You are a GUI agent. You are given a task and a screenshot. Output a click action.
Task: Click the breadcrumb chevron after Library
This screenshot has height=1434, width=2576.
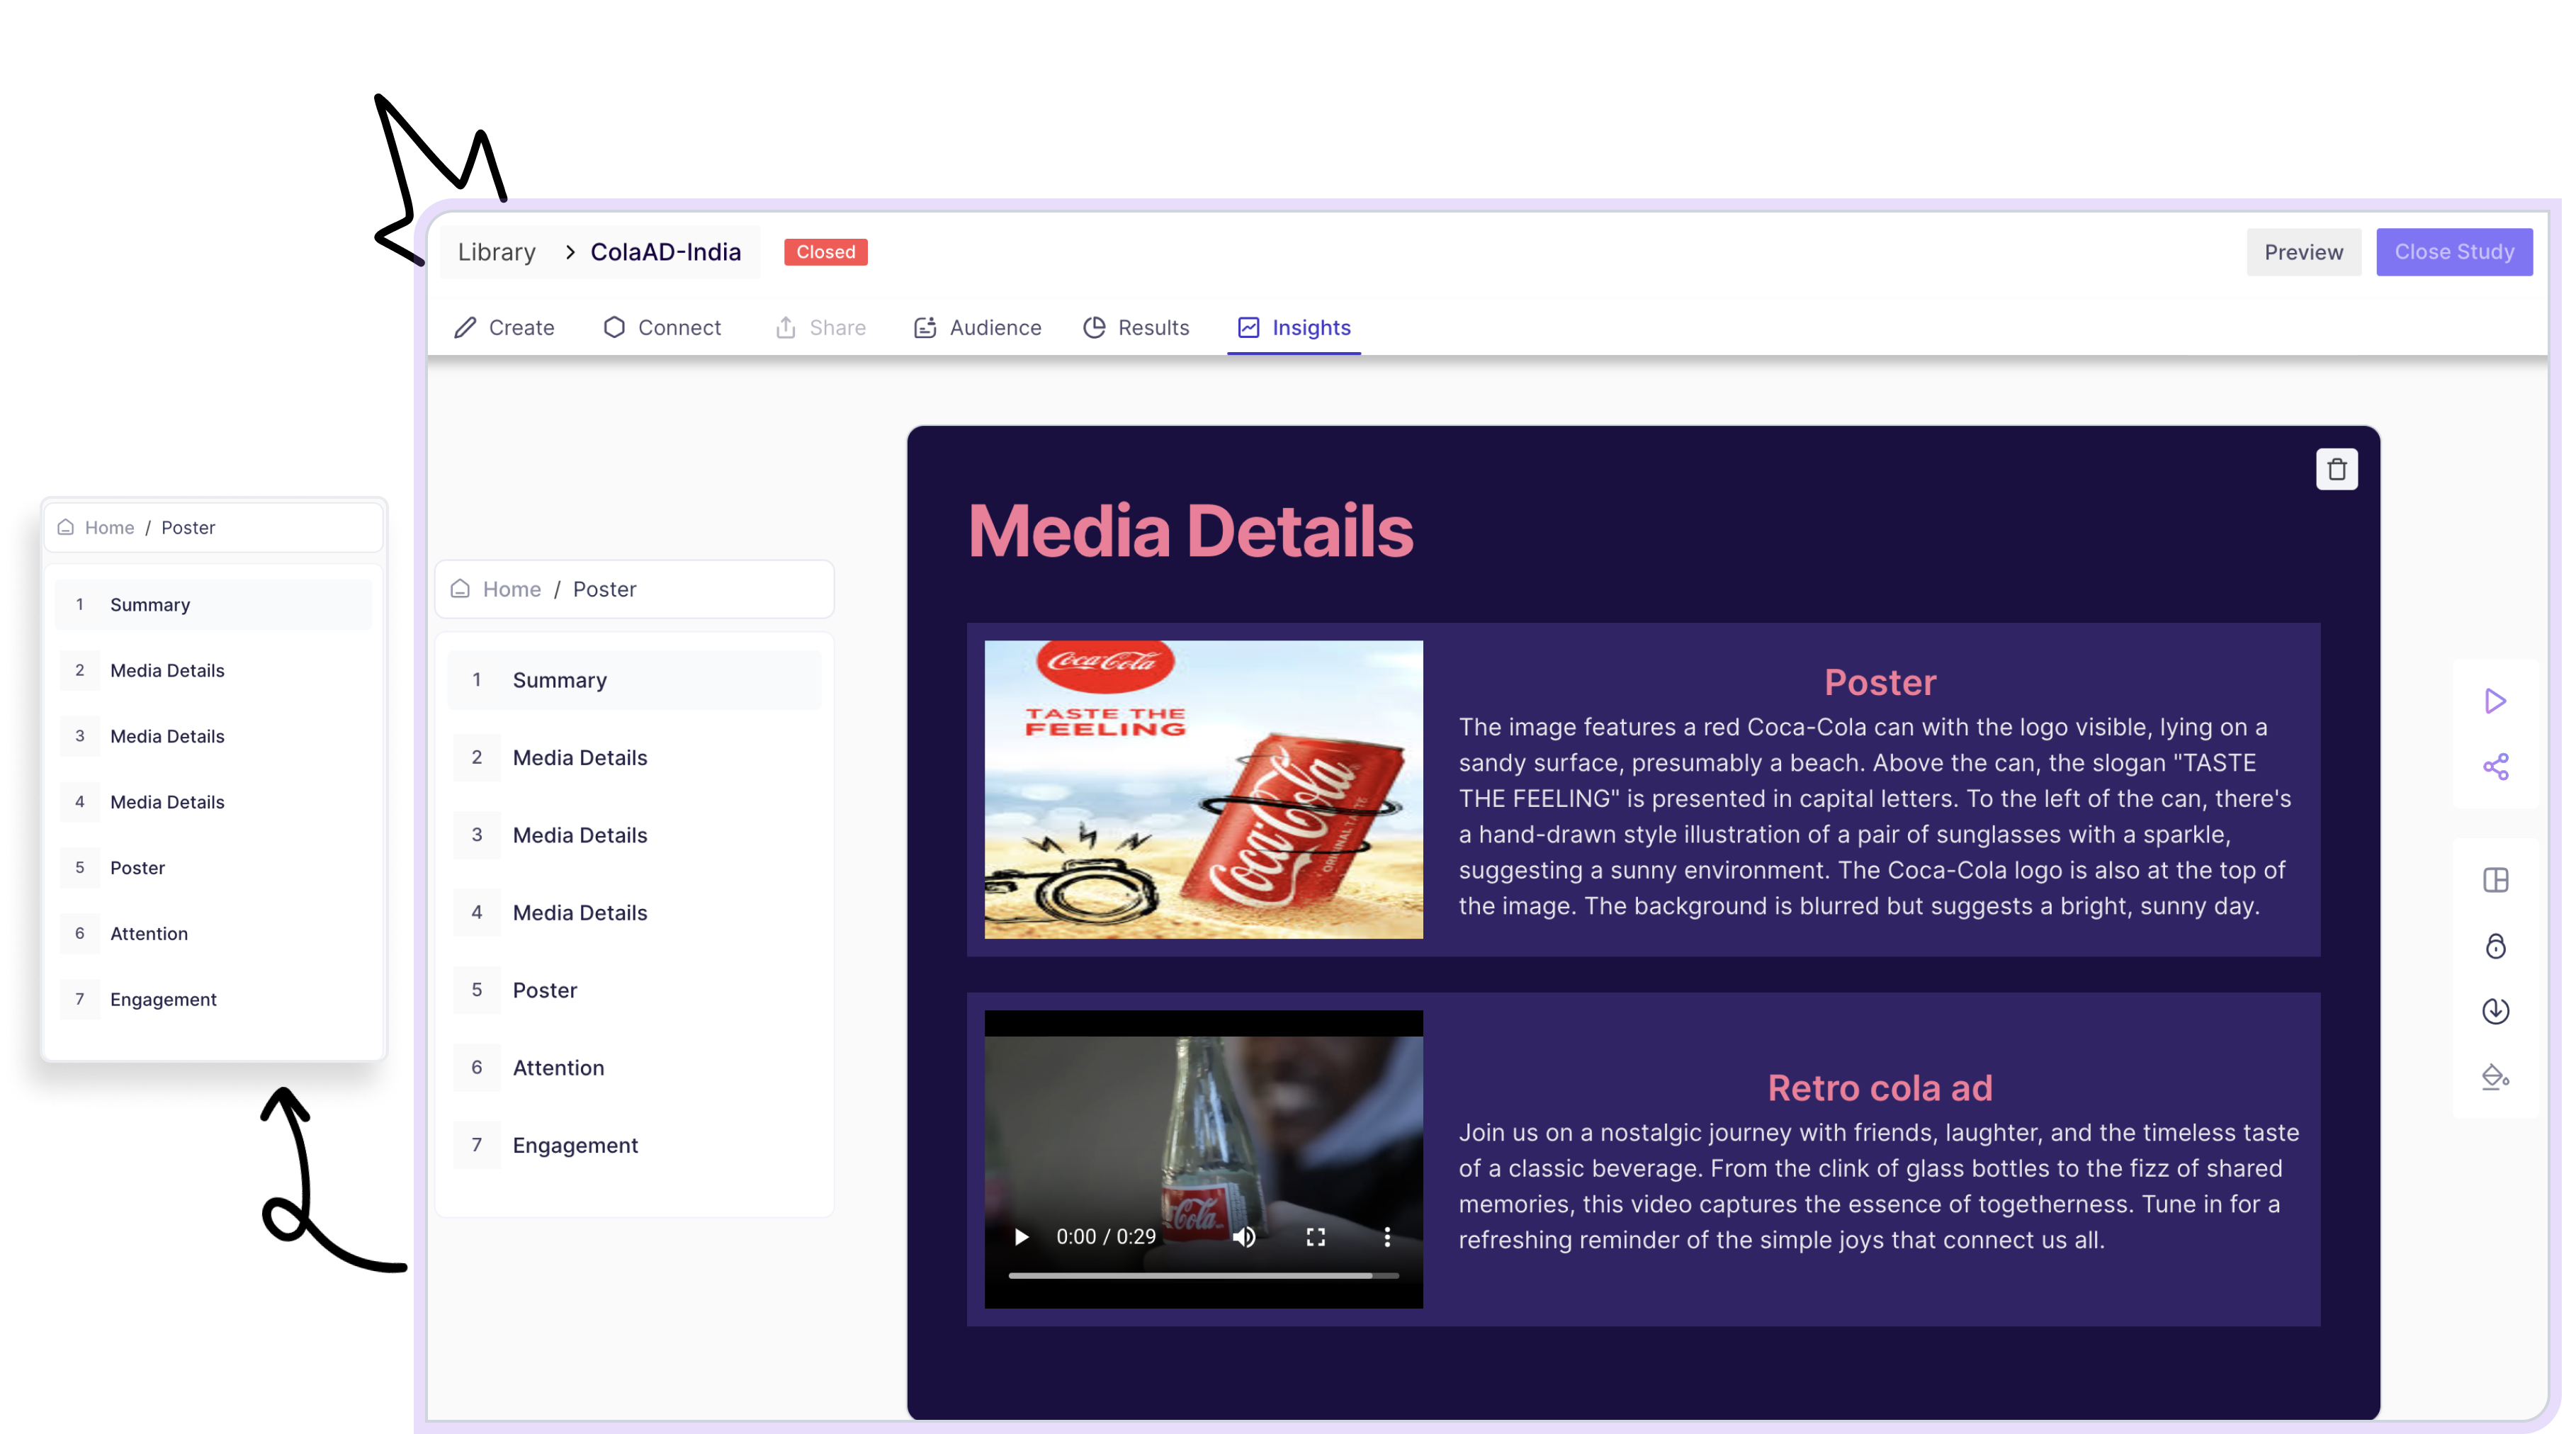point(569,252)
